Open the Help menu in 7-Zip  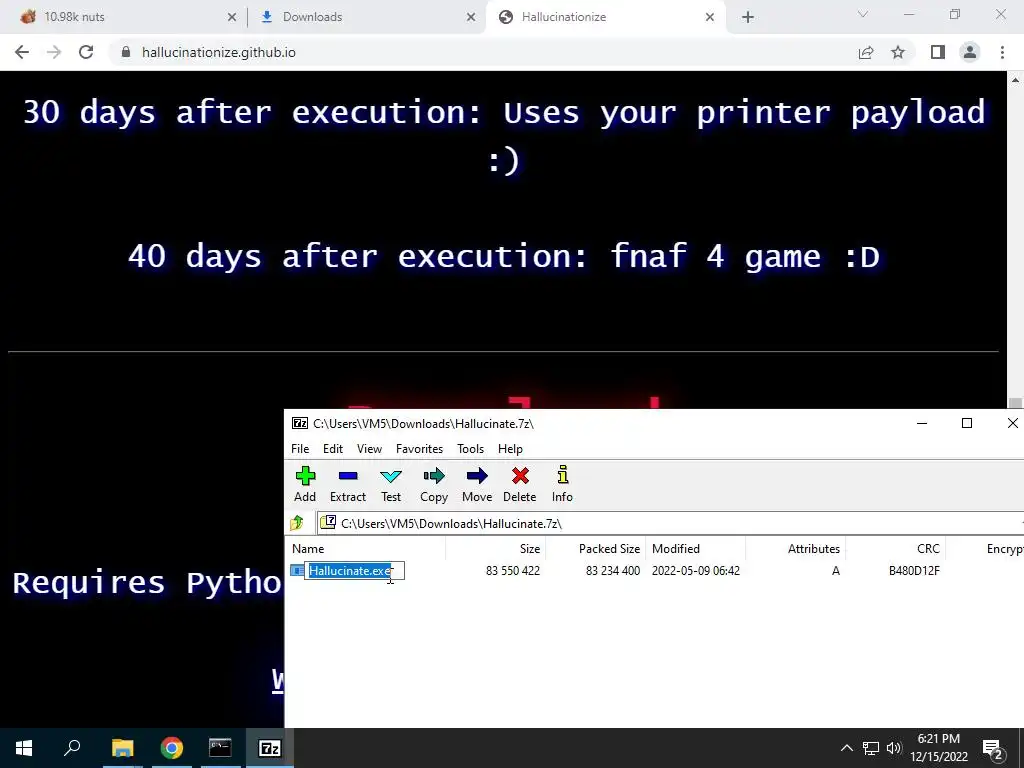tap(510, 449)
